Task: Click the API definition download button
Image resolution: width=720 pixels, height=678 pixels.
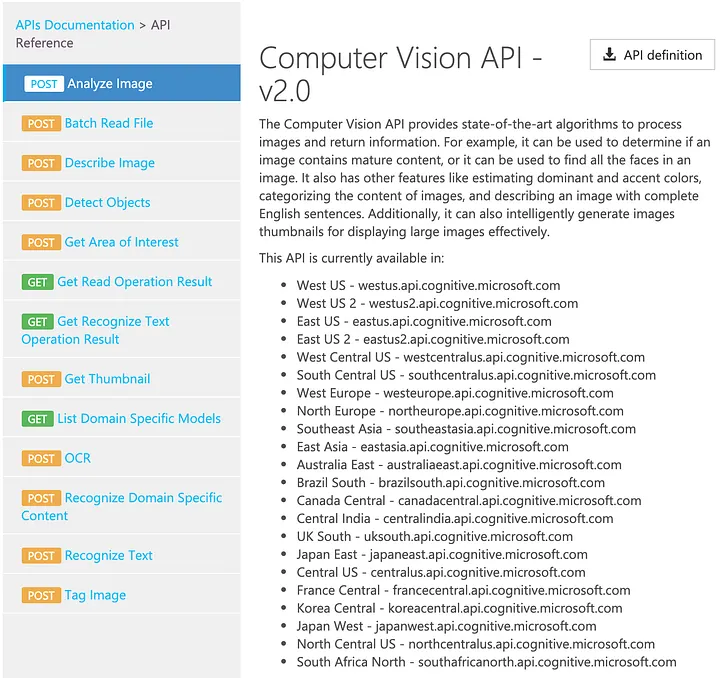Action: (x=652, y=55)
